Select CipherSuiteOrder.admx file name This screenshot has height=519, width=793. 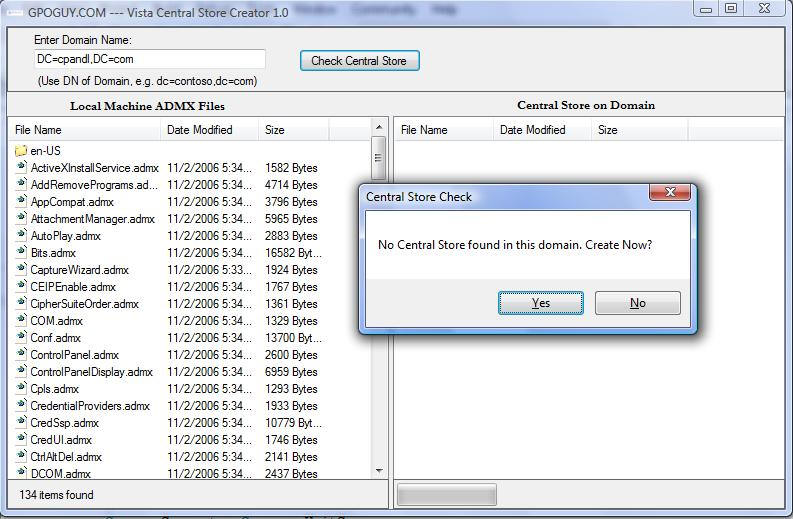pos(84,304)
